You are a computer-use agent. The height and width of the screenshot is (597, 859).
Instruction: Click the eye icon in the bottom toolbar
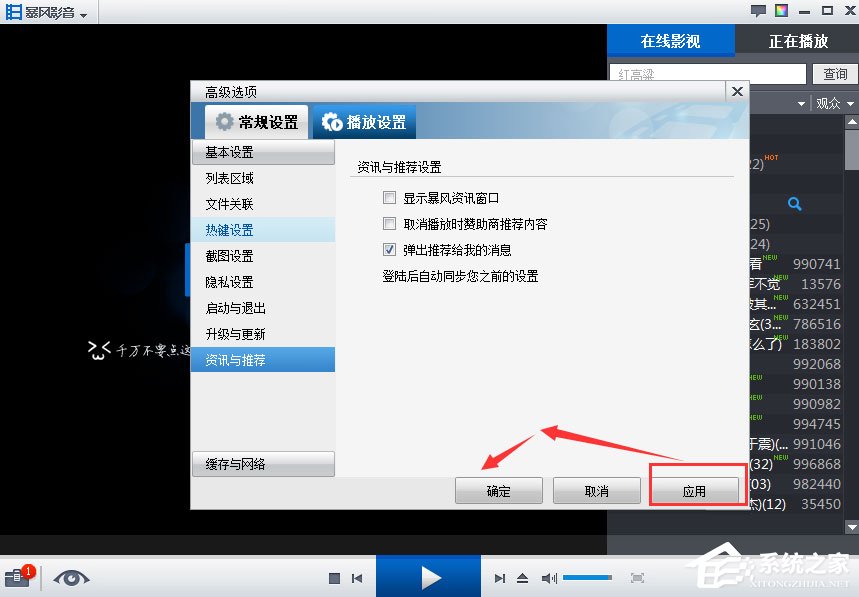71,577
